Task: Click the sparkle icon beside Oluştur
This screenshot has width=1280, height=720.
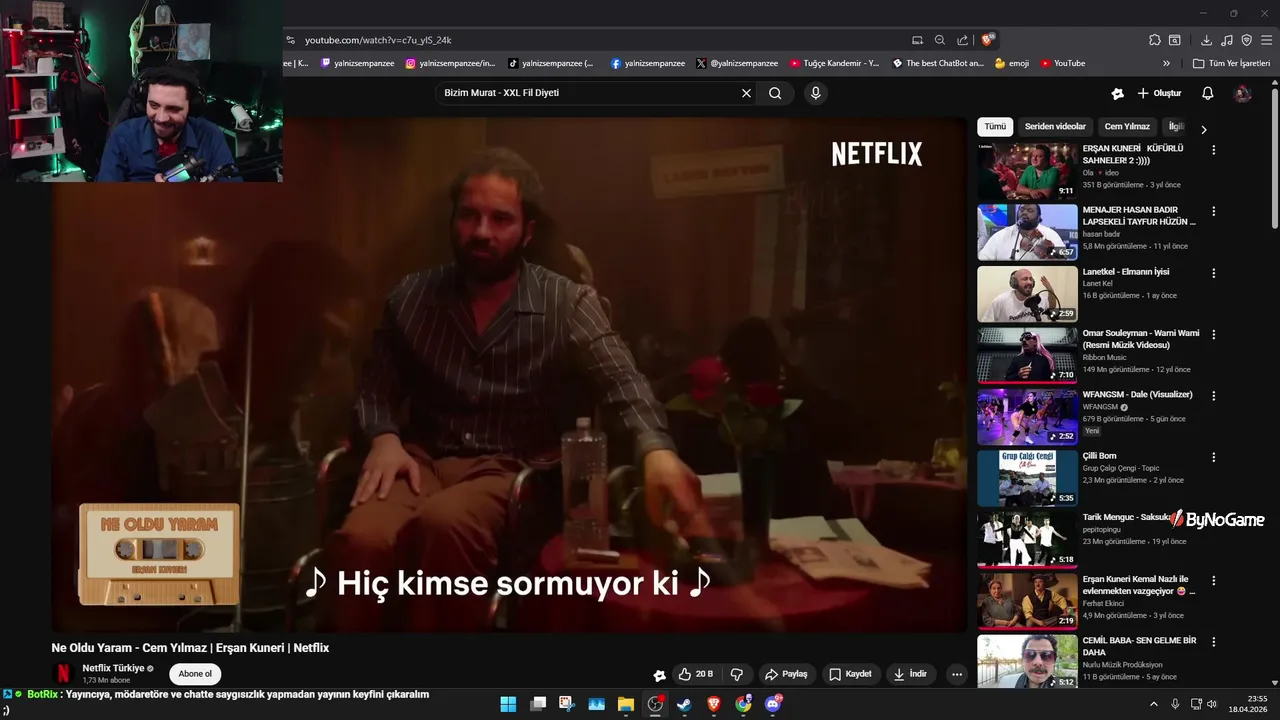Action: 1117,93
